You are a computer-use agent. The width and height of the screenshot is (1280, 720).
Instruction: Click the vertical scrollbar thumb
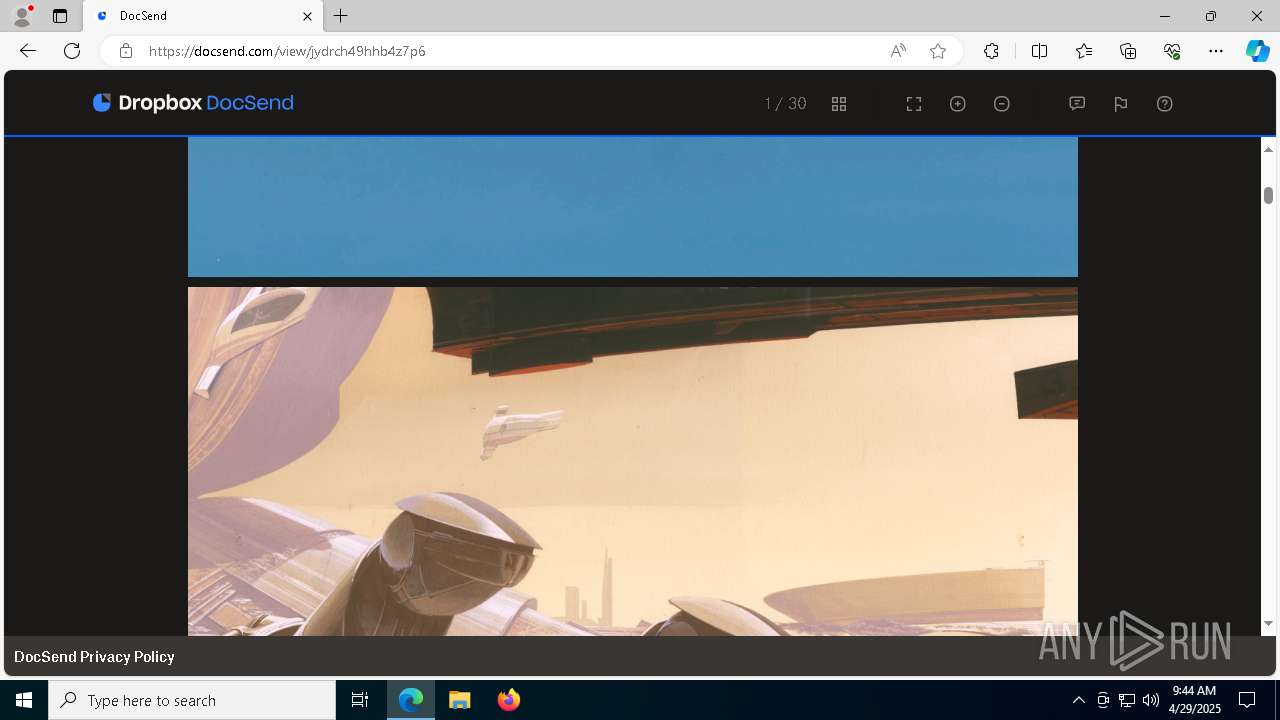tap(1268, 195)
